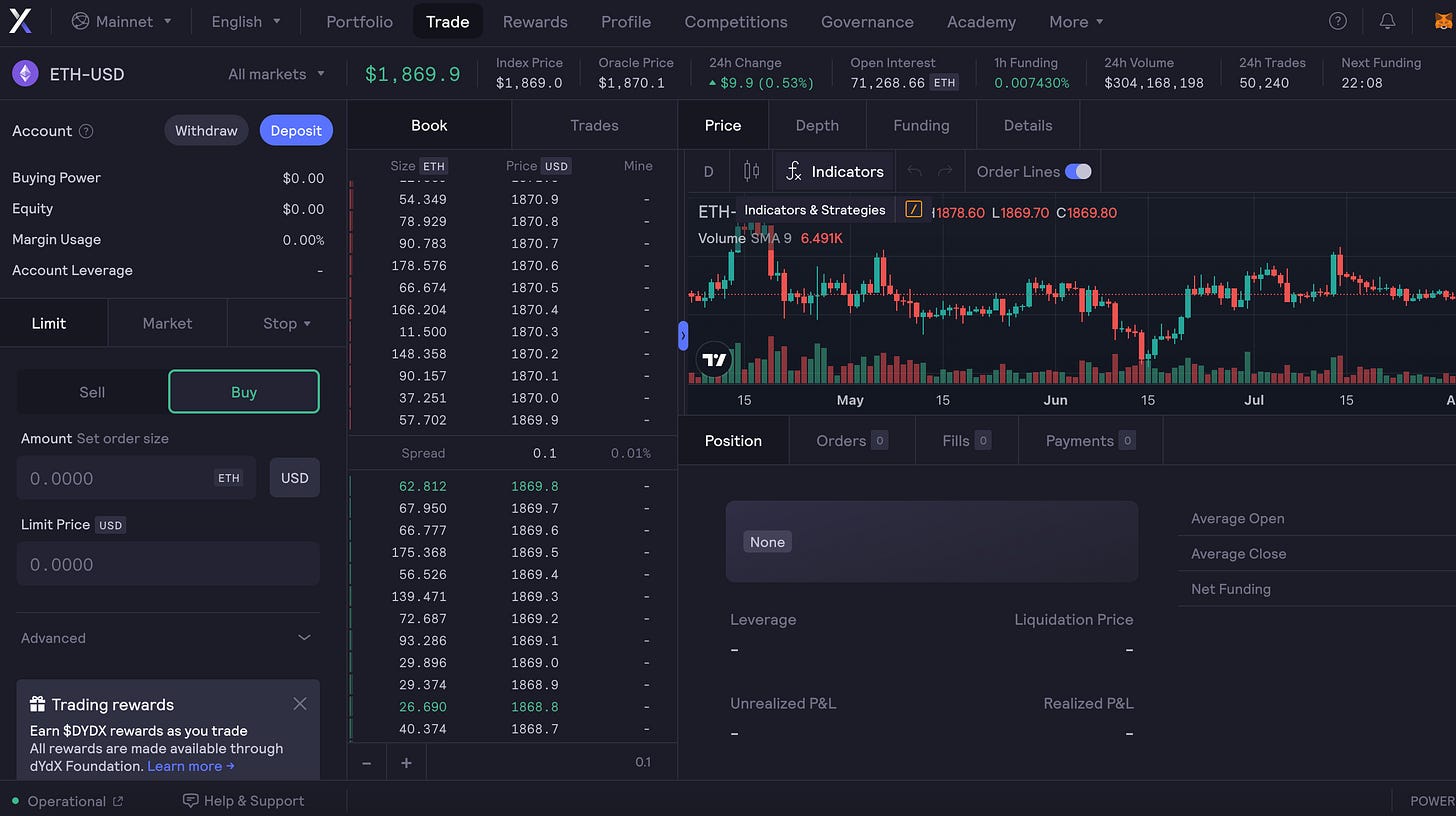Select the Position tab
1456x816 pixels.
pos(733,441)
